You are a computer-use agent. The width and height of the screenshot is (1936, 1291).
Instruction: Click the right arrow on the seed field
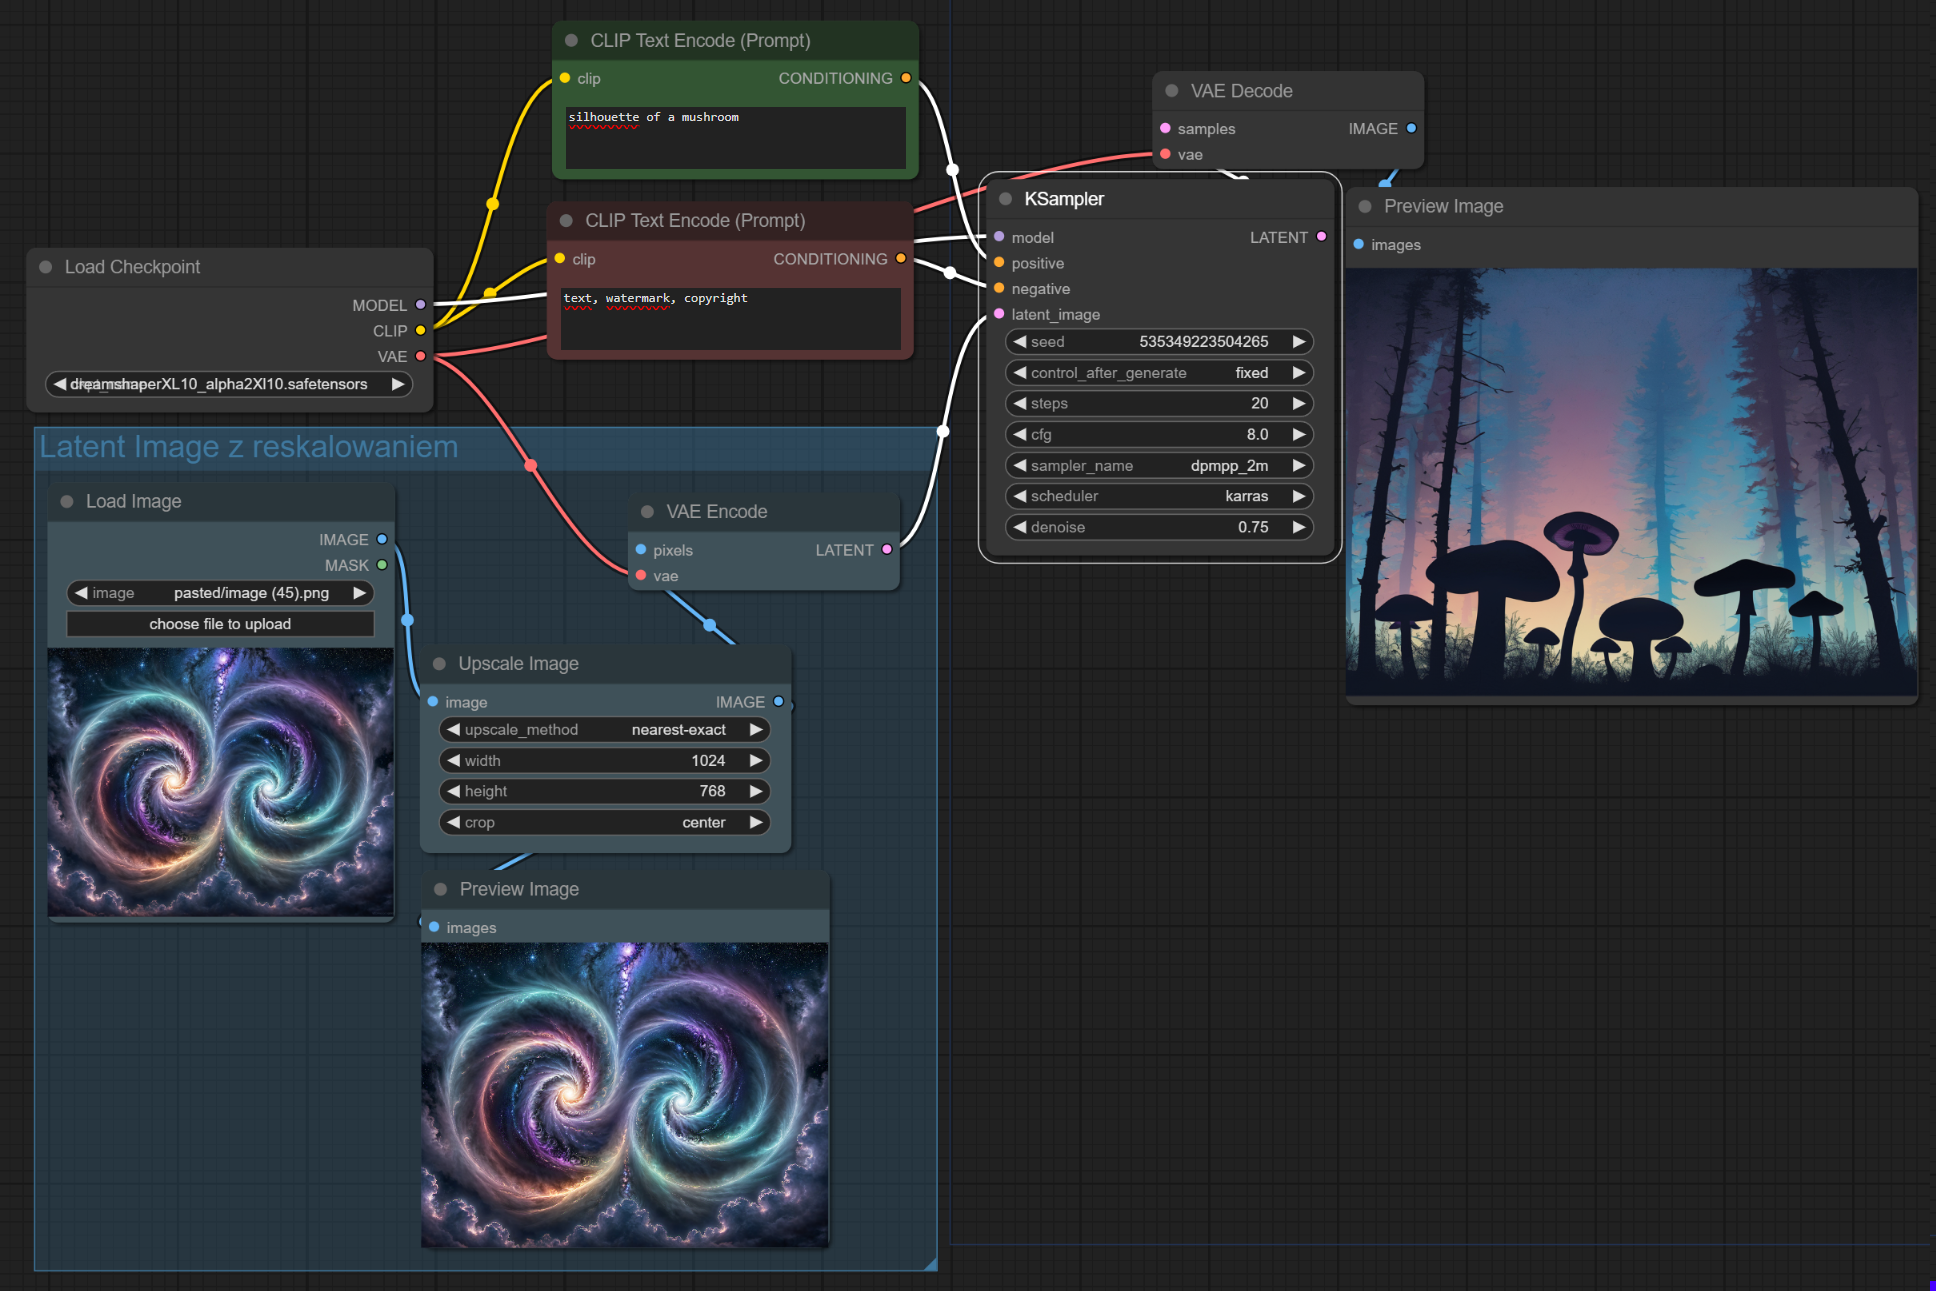pyautogui.click(x=1298, y=342)
